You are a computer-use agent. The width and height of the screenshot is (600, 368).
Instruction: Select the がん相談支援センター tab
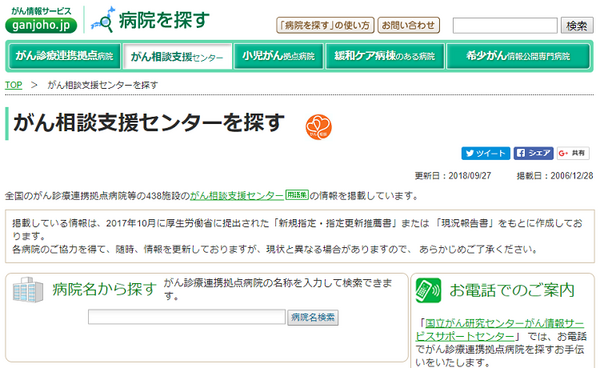[x=177, y=57]
